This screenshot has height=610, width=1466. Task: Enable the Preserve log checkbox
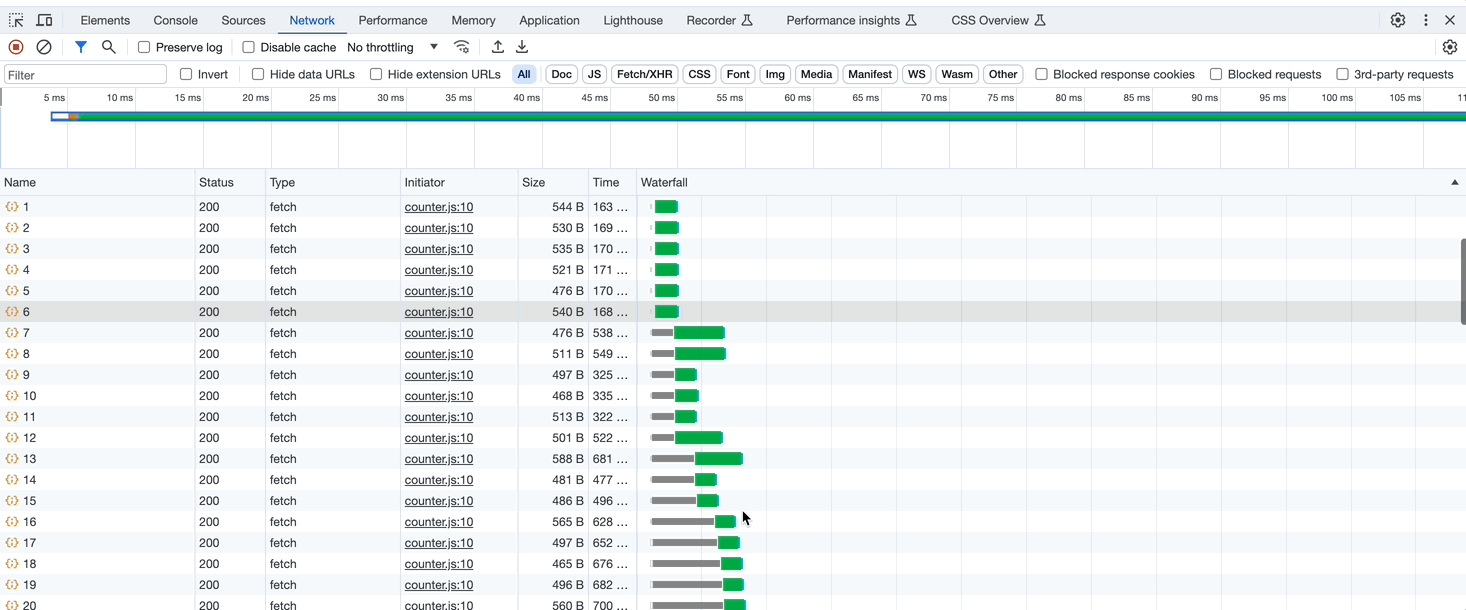144,47
